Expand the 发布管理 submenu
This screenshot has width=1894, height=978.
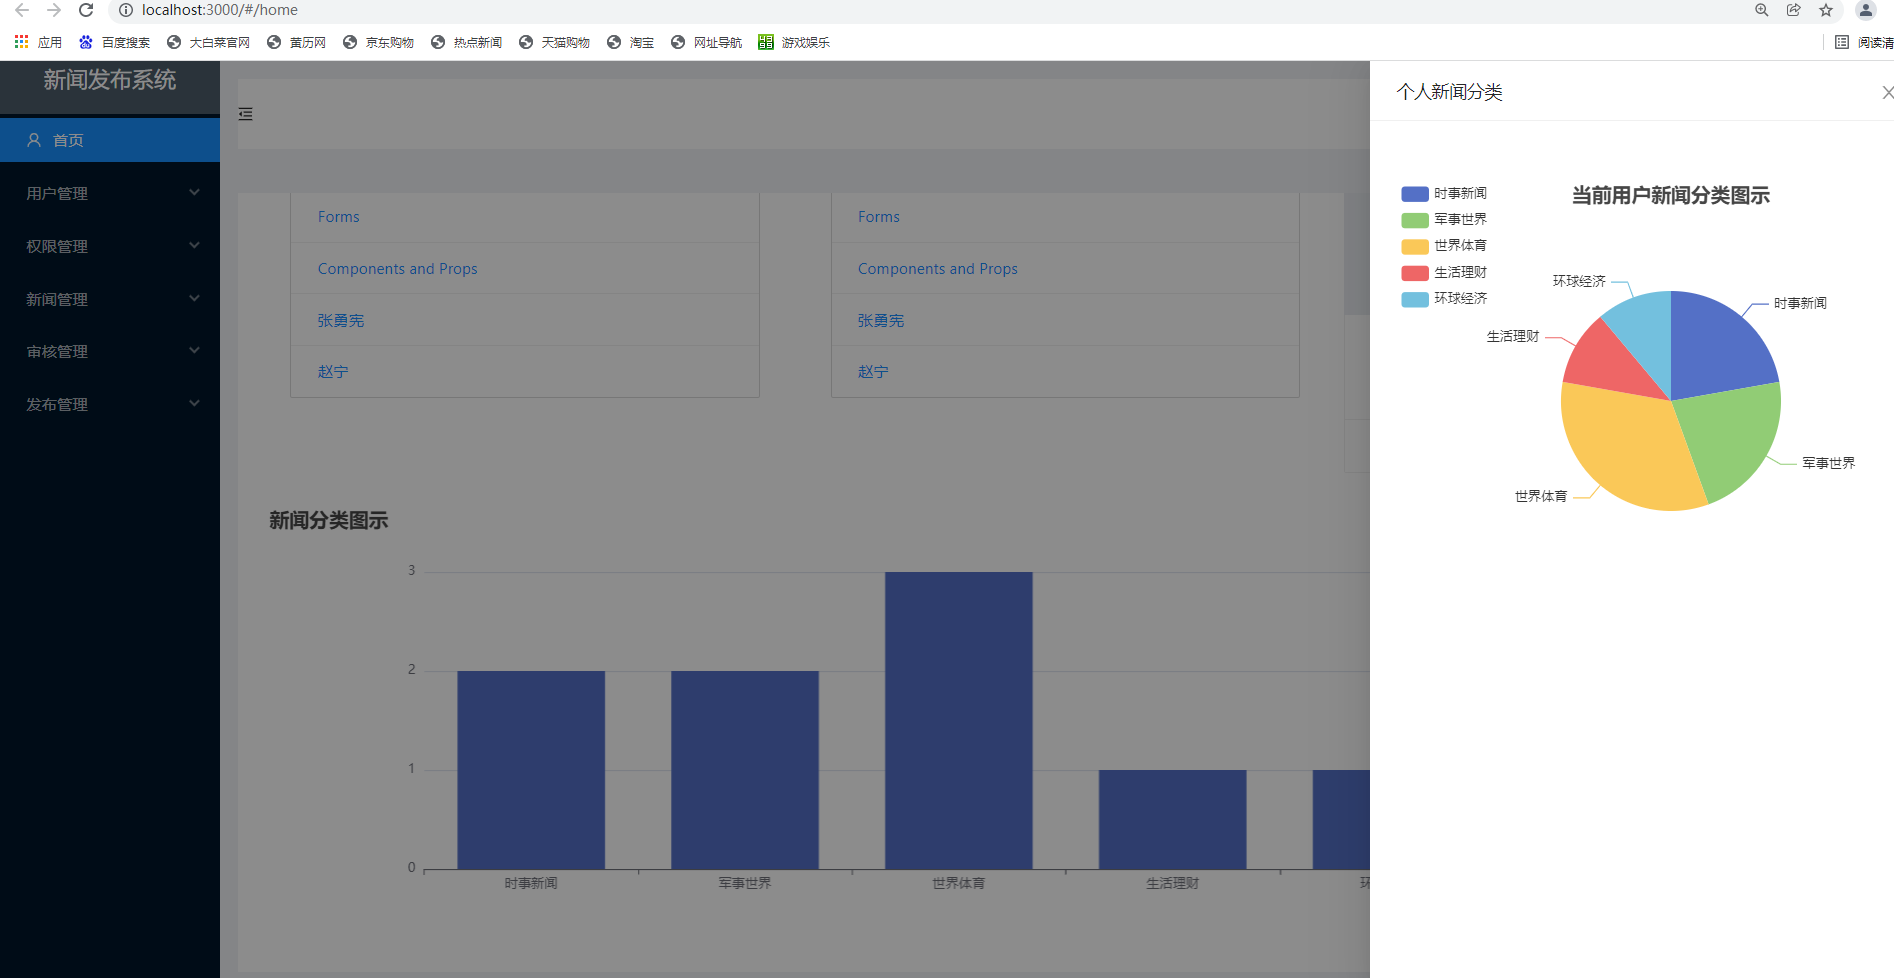pyautogui.click(x=110, y=404)
